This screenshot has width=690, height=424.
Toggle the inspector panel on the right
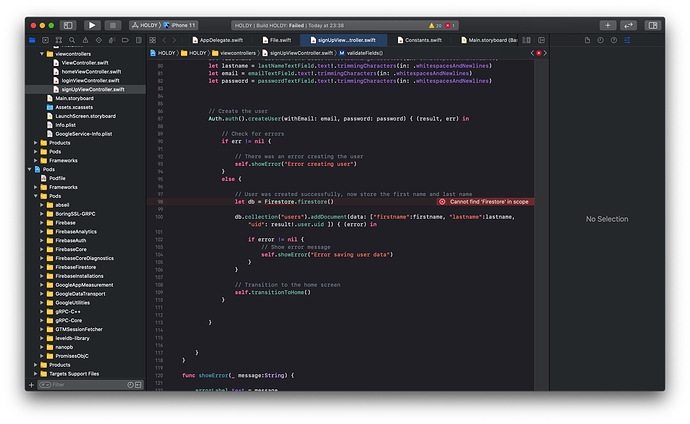coord(653,26)
